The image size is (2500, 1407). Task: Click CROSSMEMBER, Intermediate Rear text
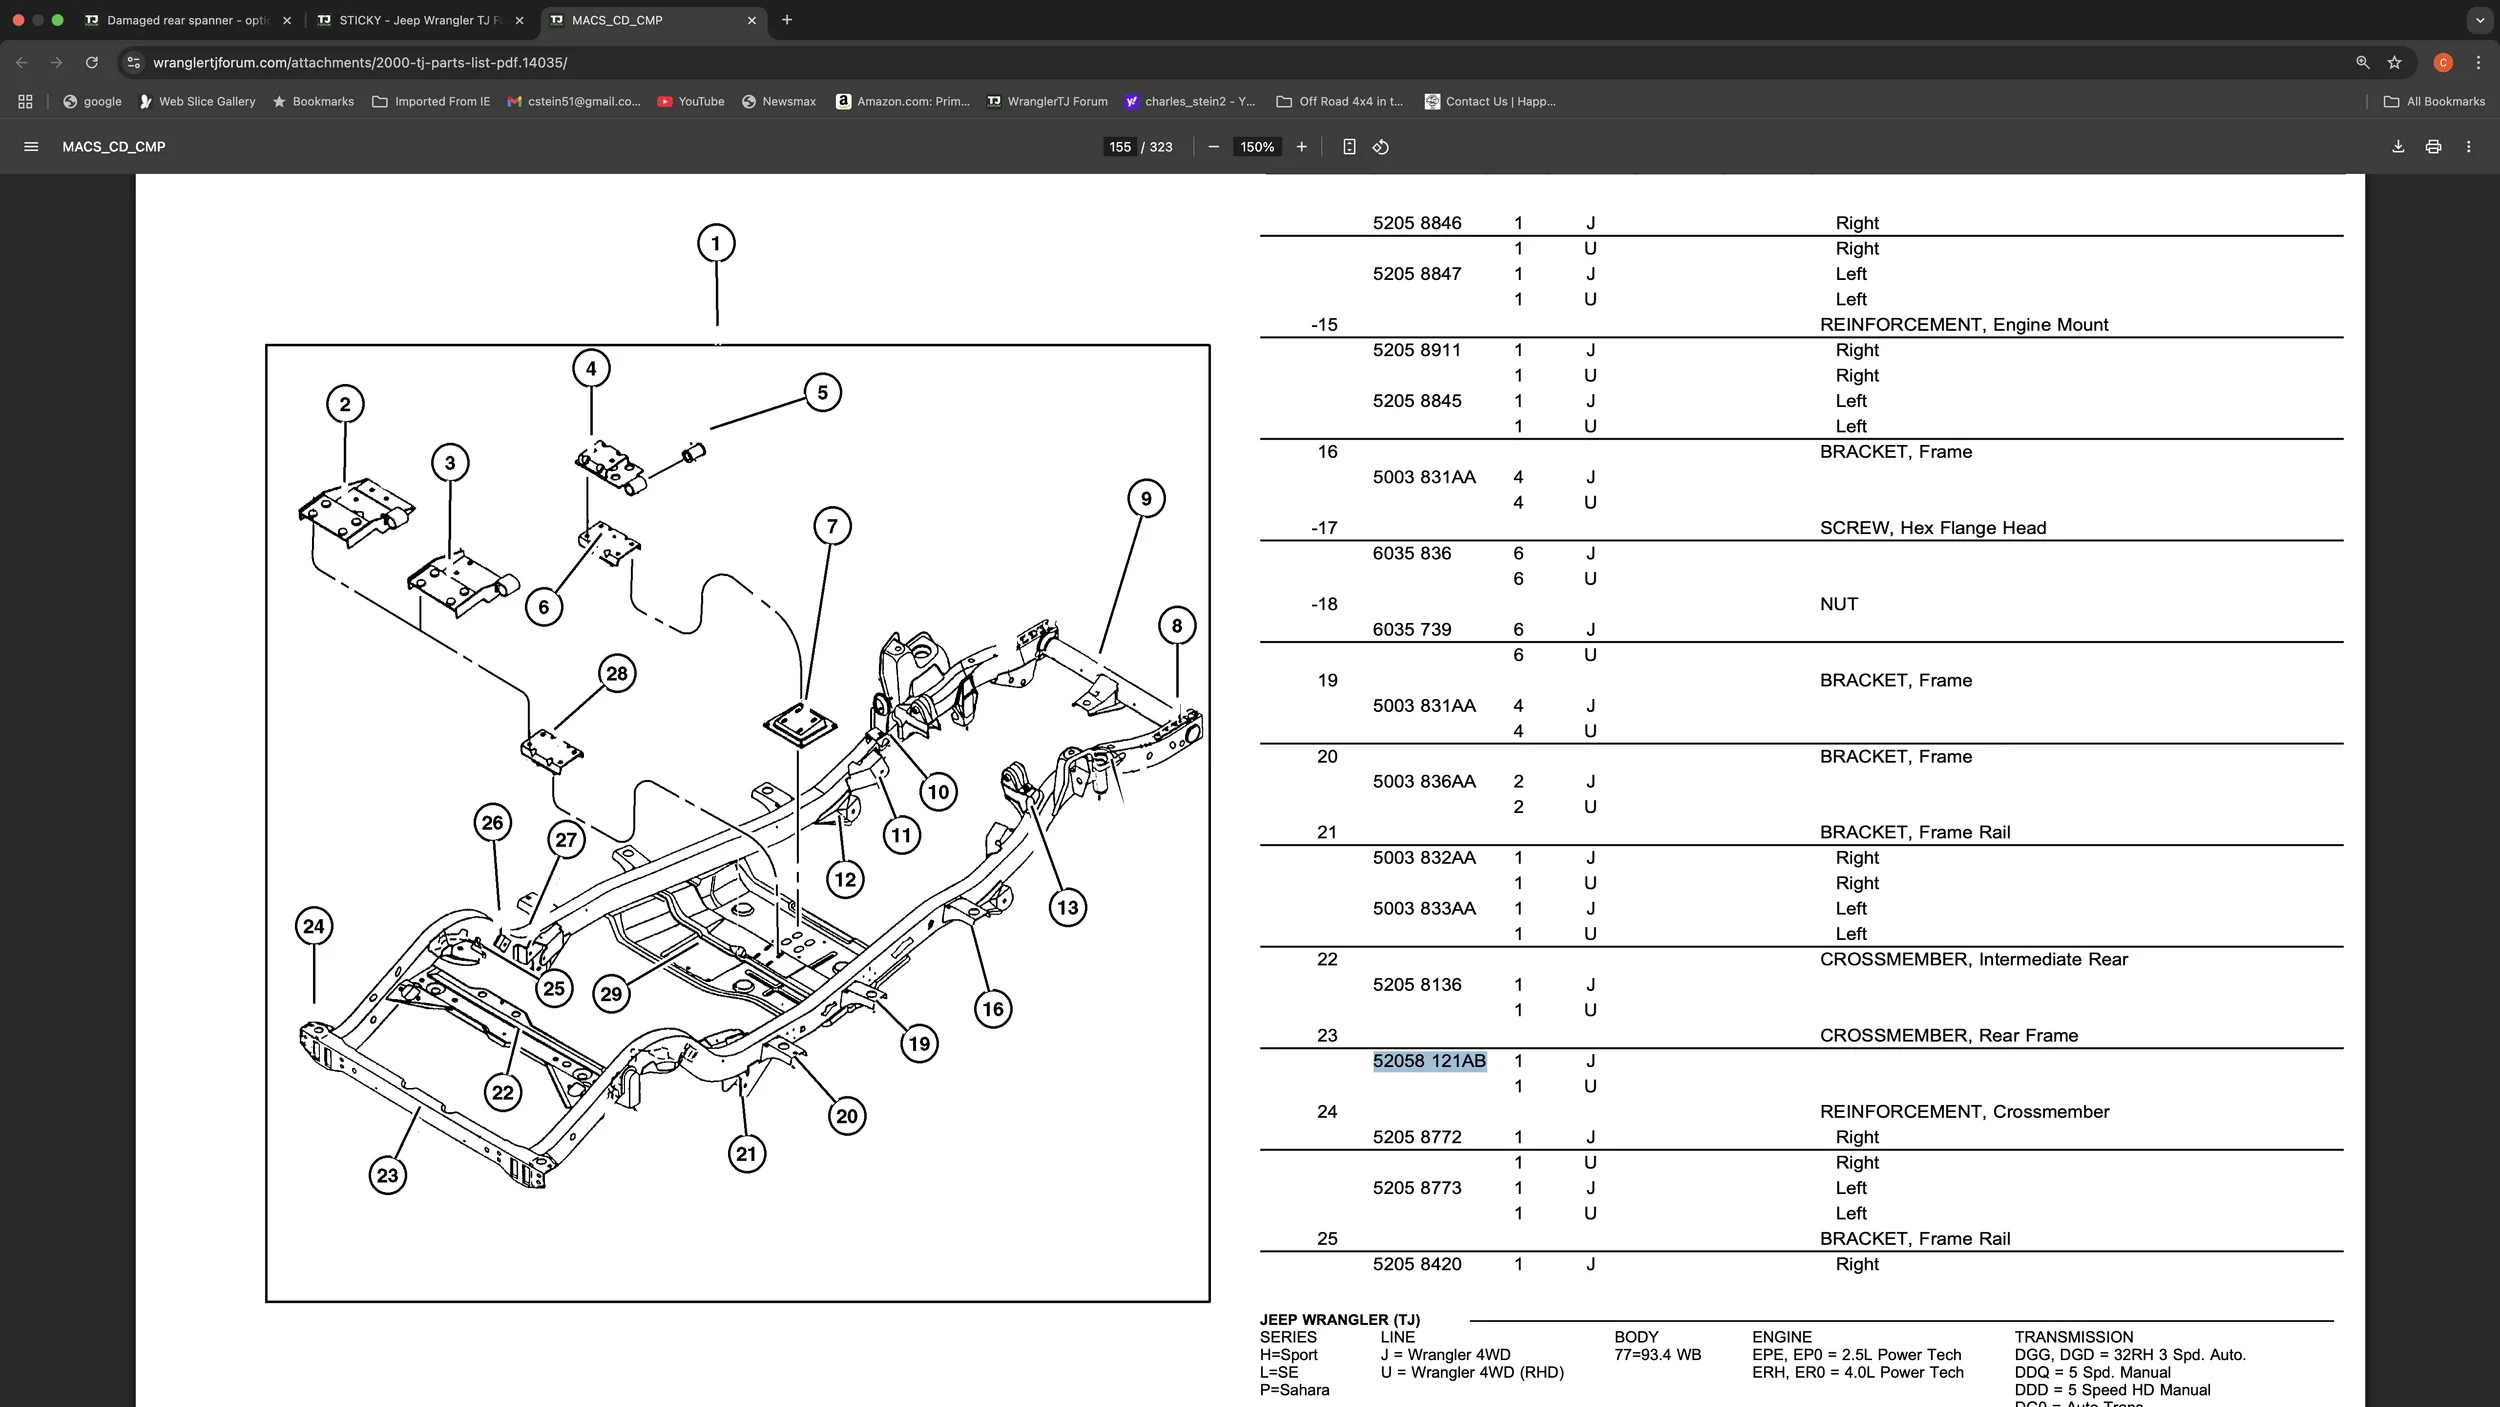coord(1974,959)
